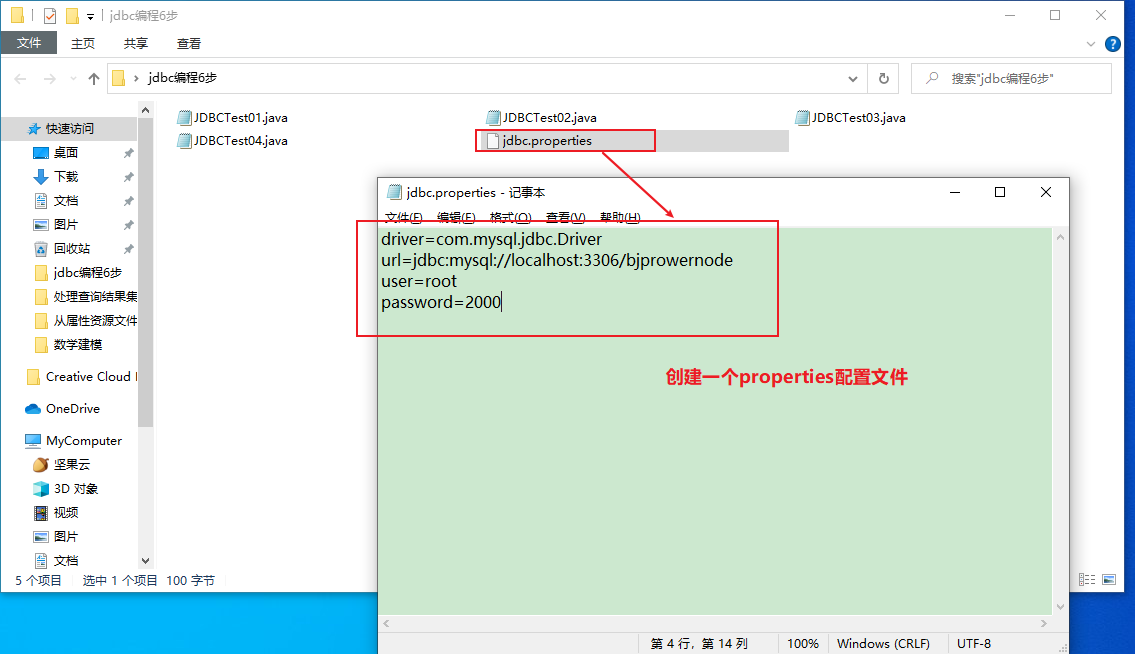Open Notepad 格式 menu
Viewport: 1135px width, 654px height.
(x=510, y=217)
